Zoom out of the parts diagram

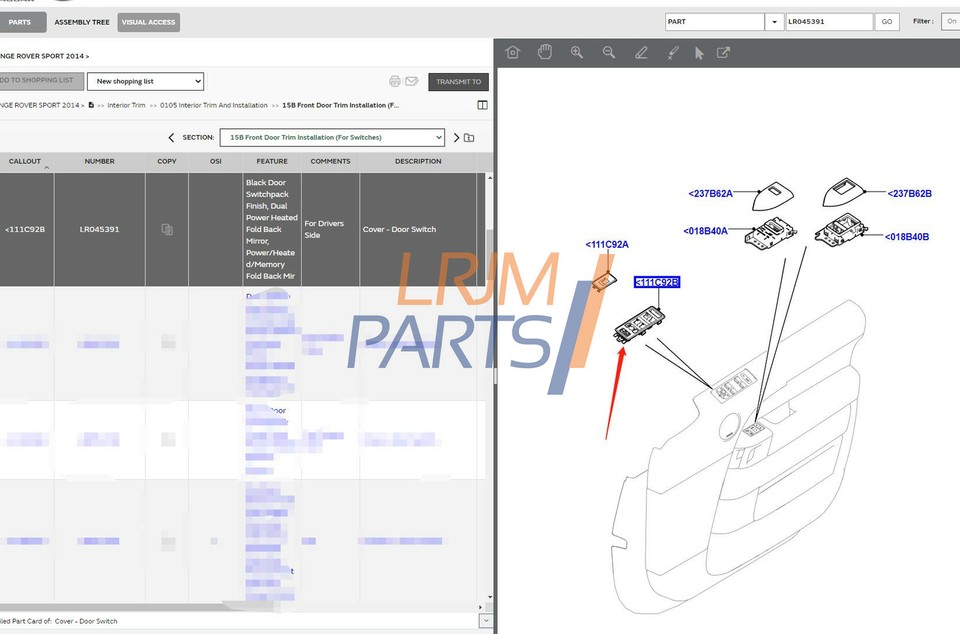coord(609,53)
